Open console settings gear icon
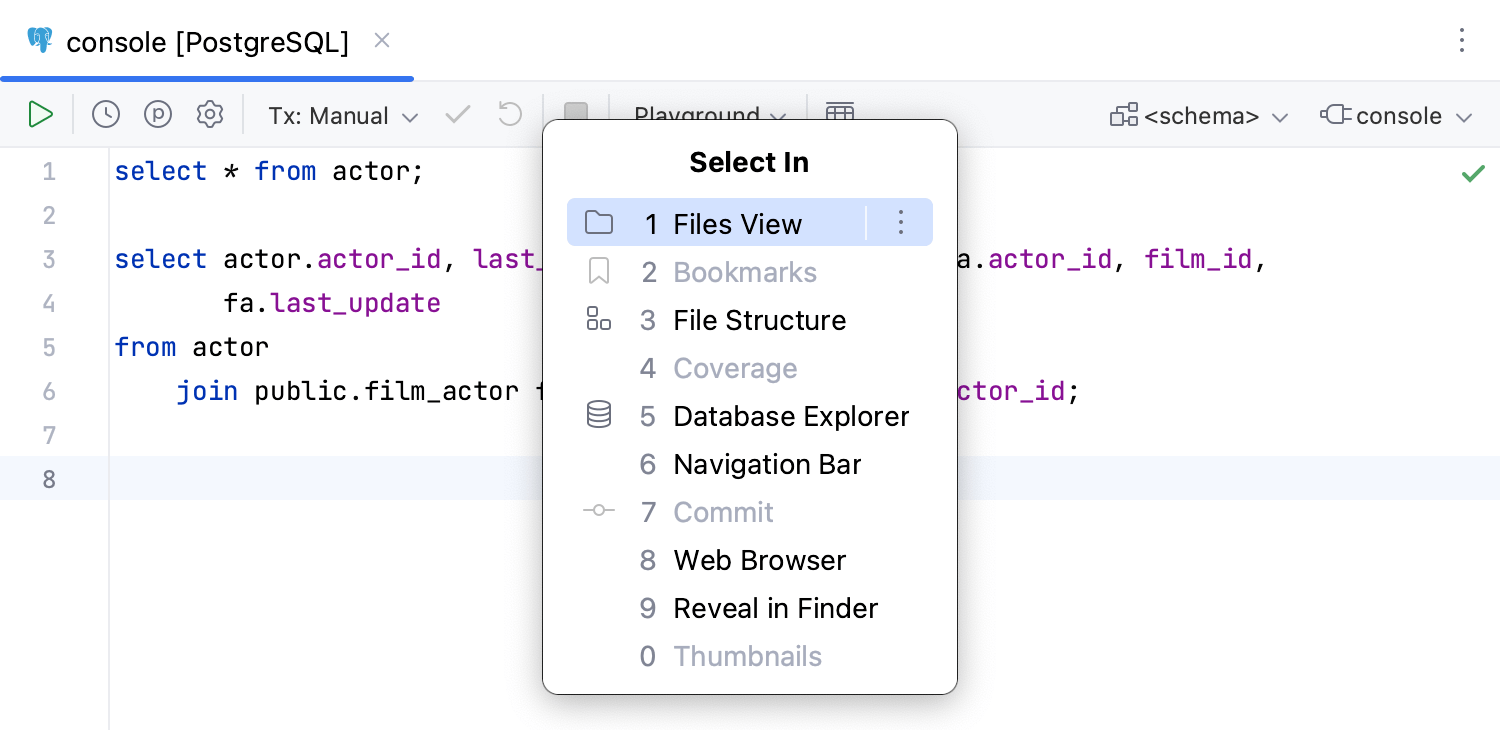This screenshot has height=730, width=1500. [x=210, y=115]
